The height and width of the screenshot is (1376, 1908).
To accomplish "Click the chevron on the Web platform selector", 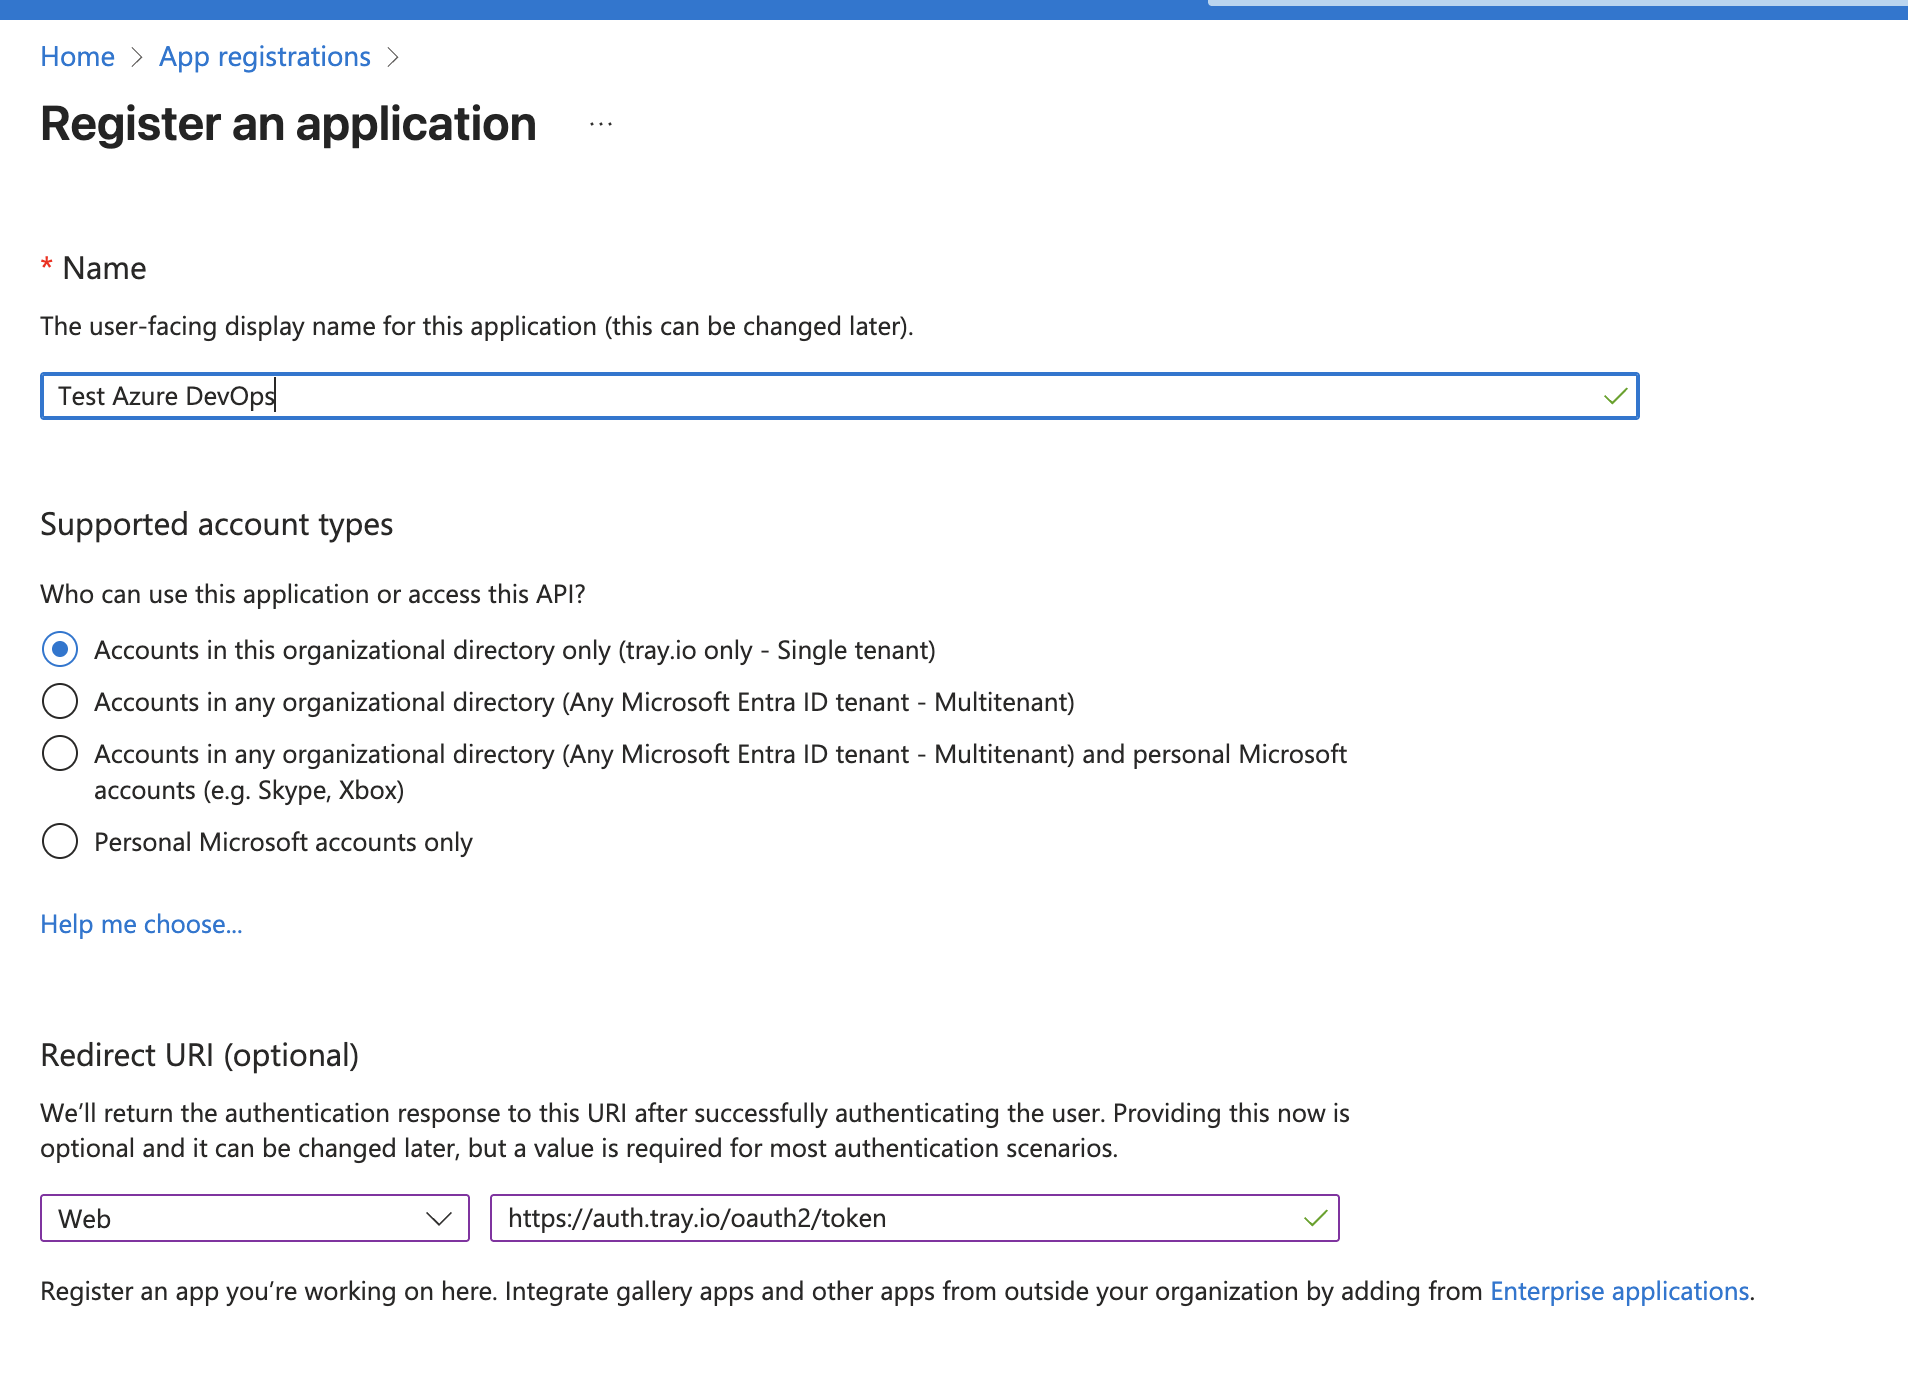I will (x=438, y=1218).
